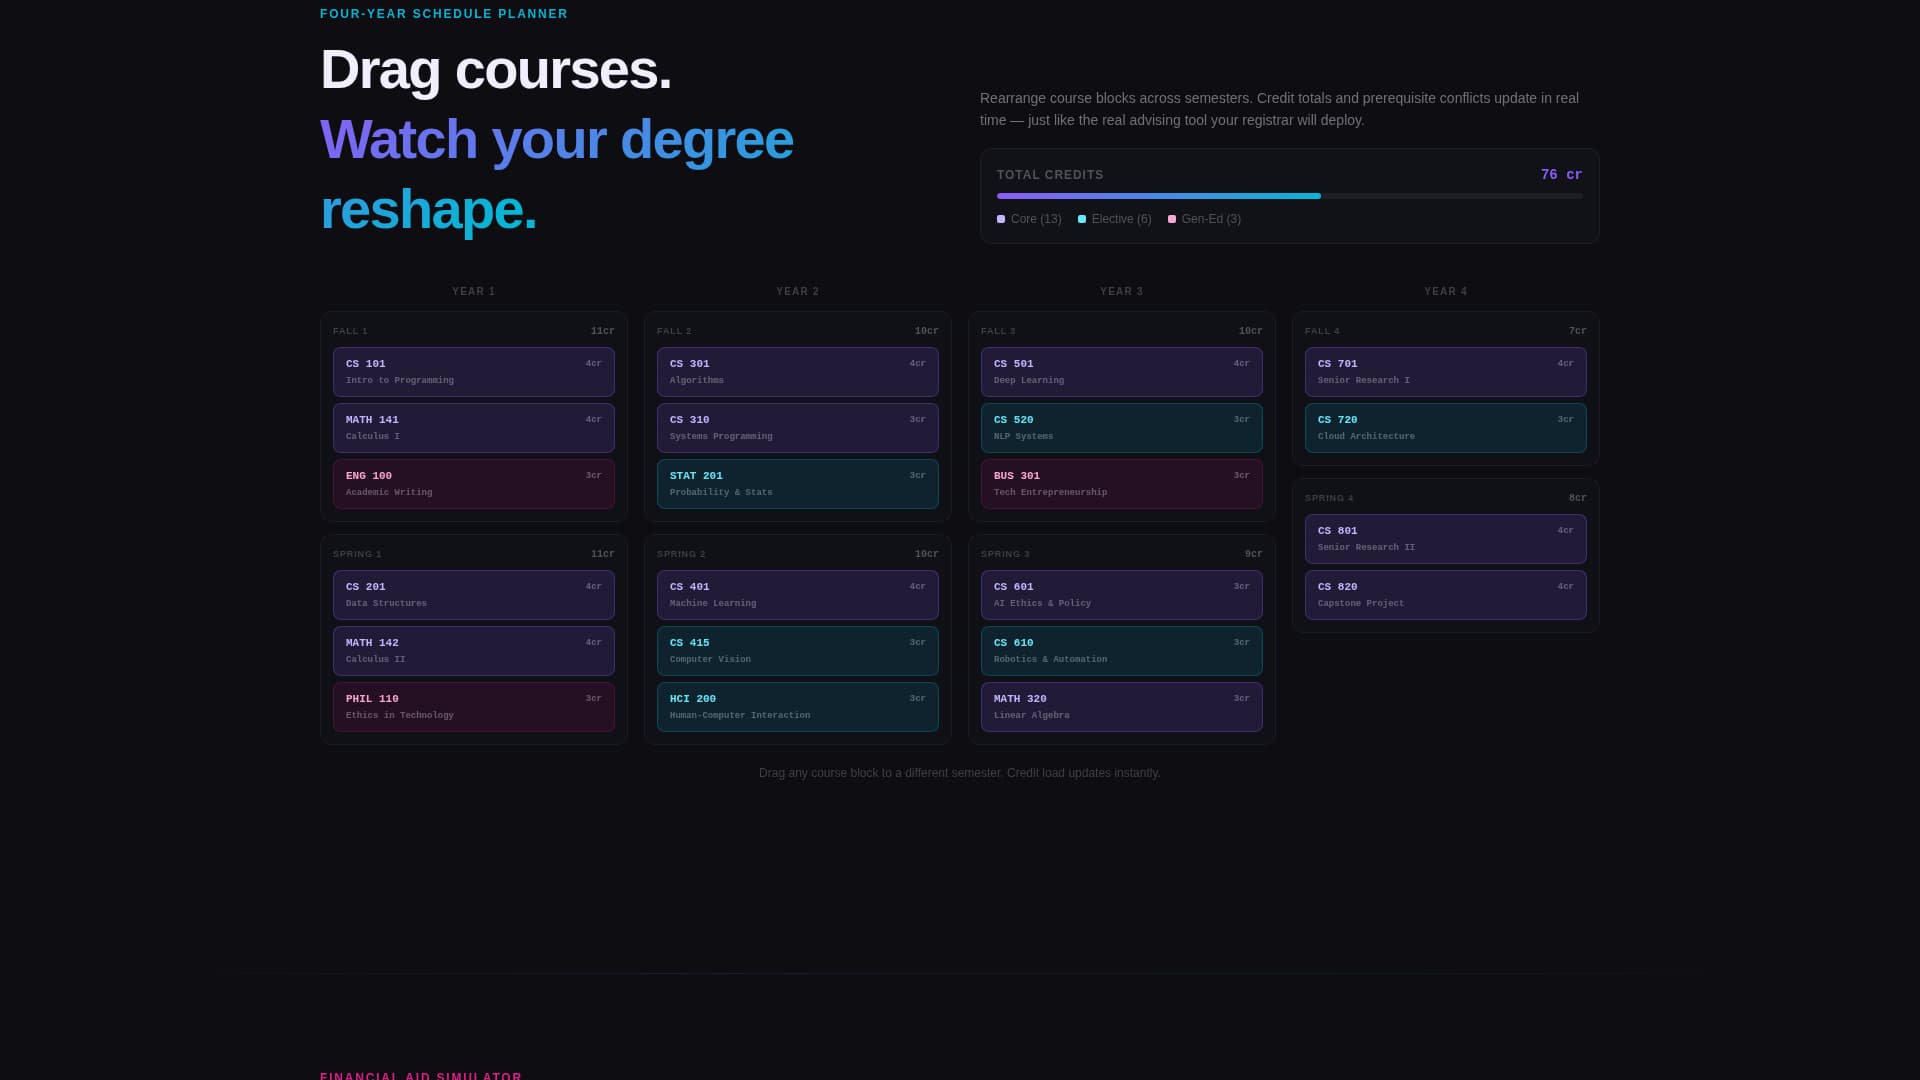Select STAT 201 Probability & Stats block
Image resolution: width=1920 pixels, height=1080 pixels.
[x=797, y=484]
